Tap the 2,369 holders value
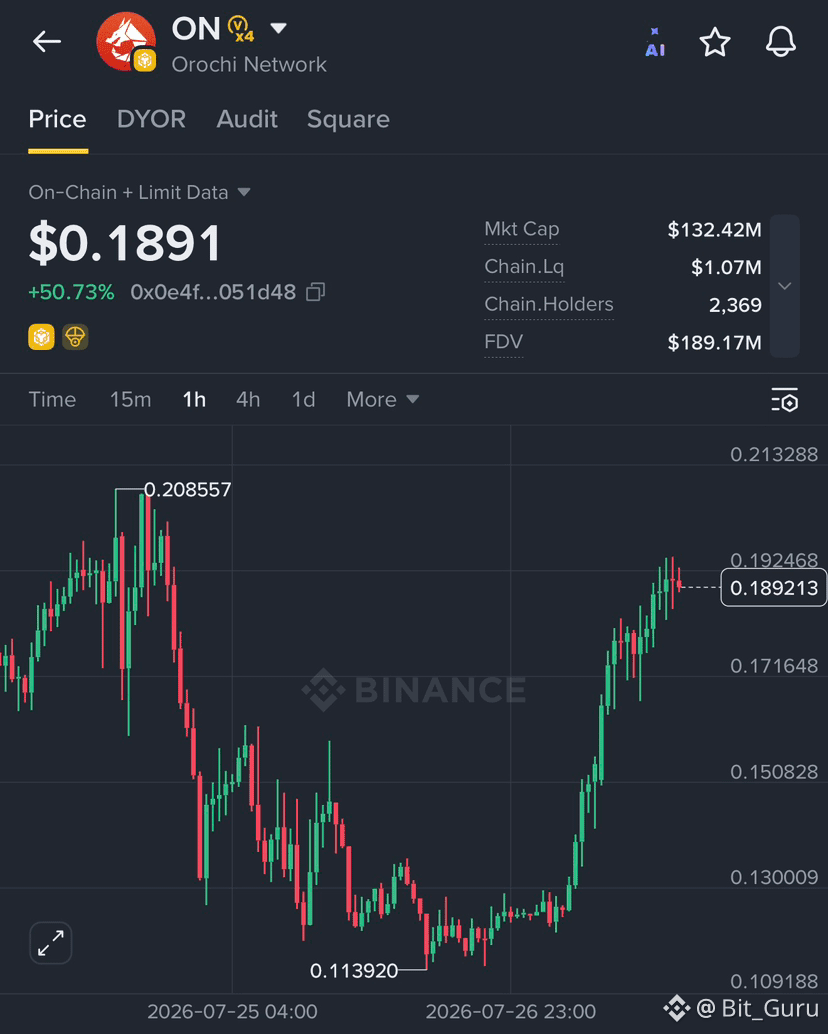 (x=735, y=305)
